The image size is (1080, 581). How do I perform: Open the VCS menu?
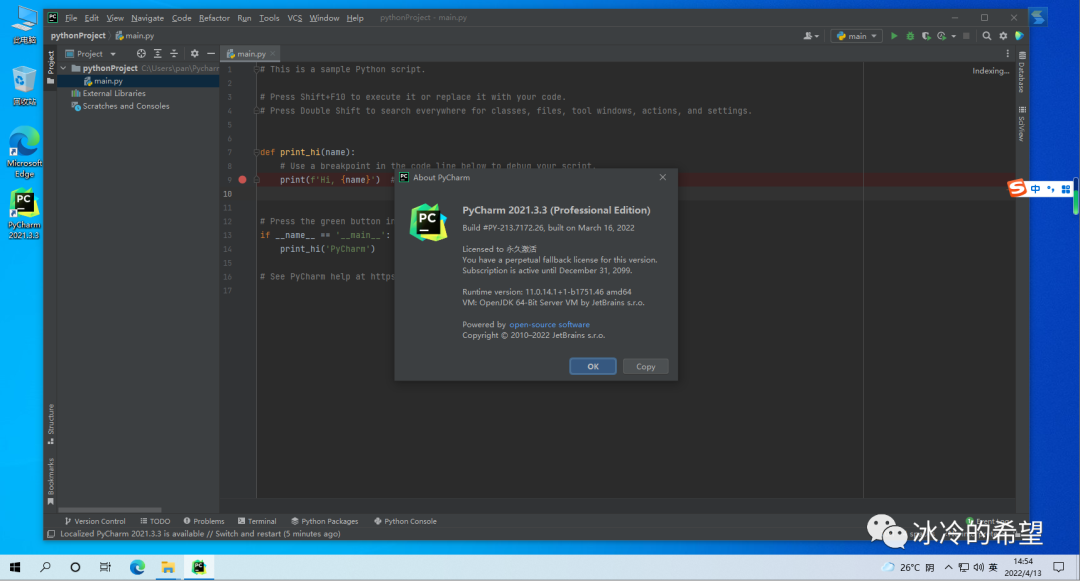[x=295, y=18]
